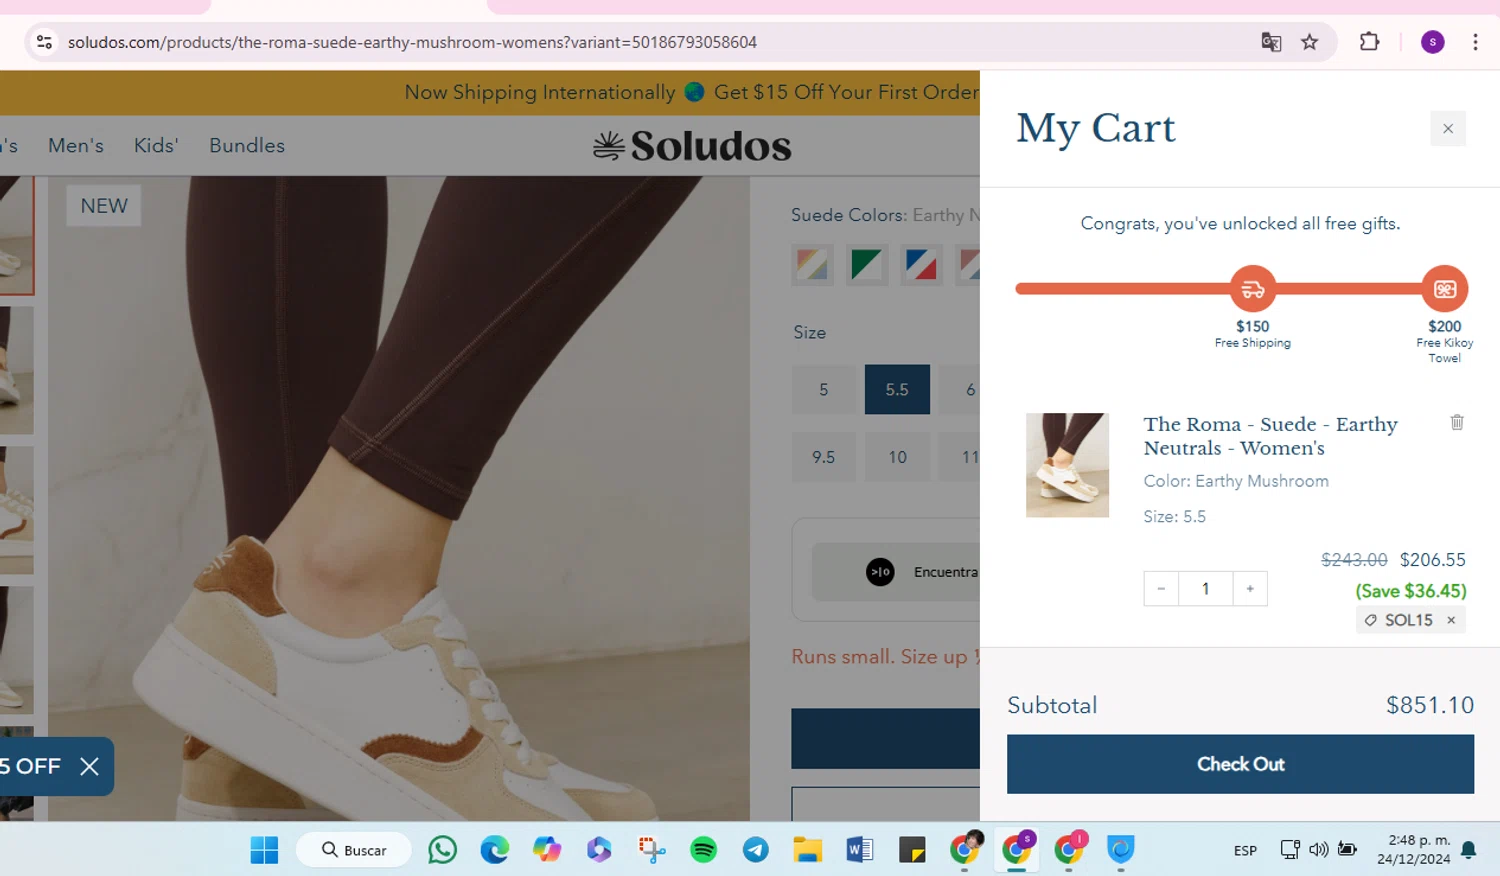
Task: Click the Subtotal amount $851.10
Action: pyautogui.click(x=1430, y=705)
